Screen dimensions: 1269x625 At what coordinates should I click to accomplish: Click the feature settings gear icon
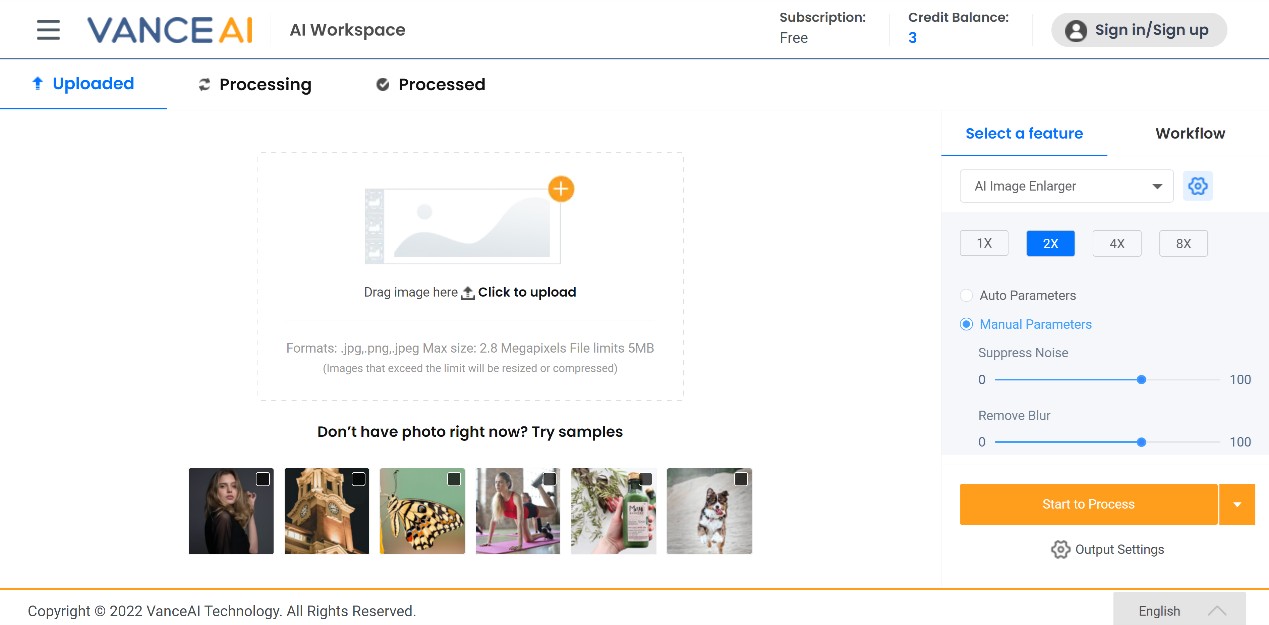tap(1198, 186)
